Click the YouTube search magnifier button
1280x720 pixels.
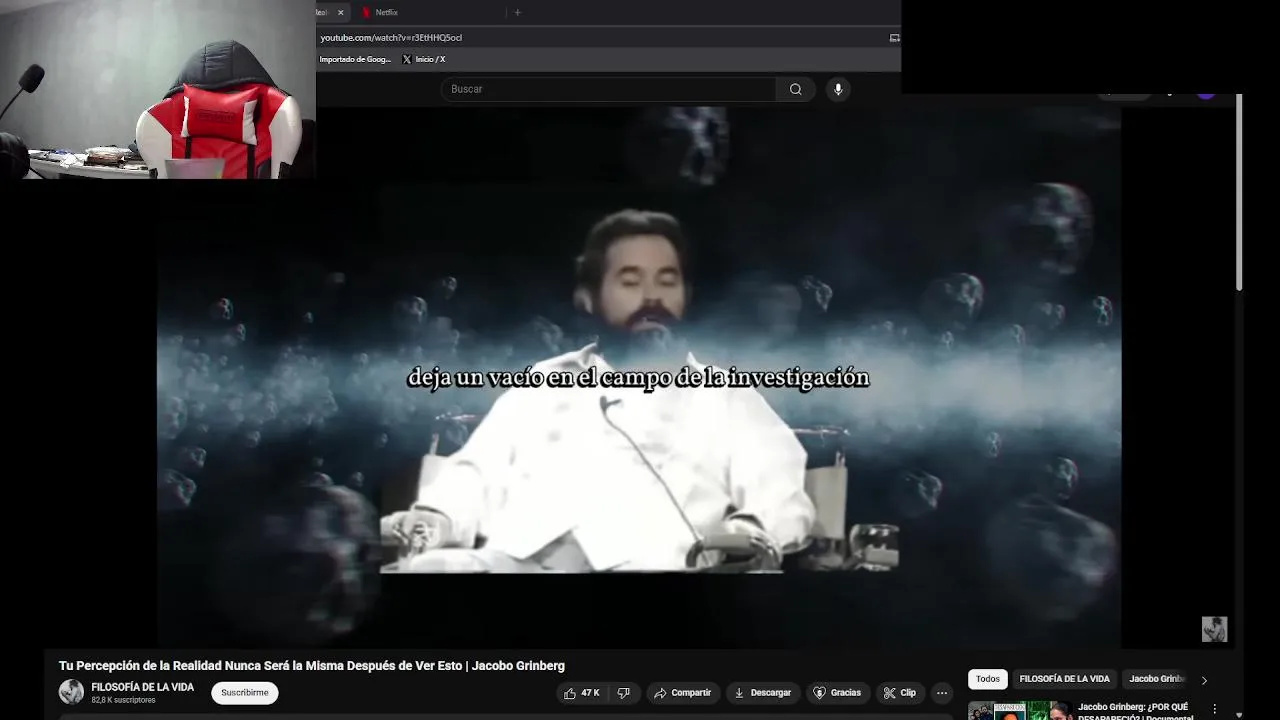[796, 89]
